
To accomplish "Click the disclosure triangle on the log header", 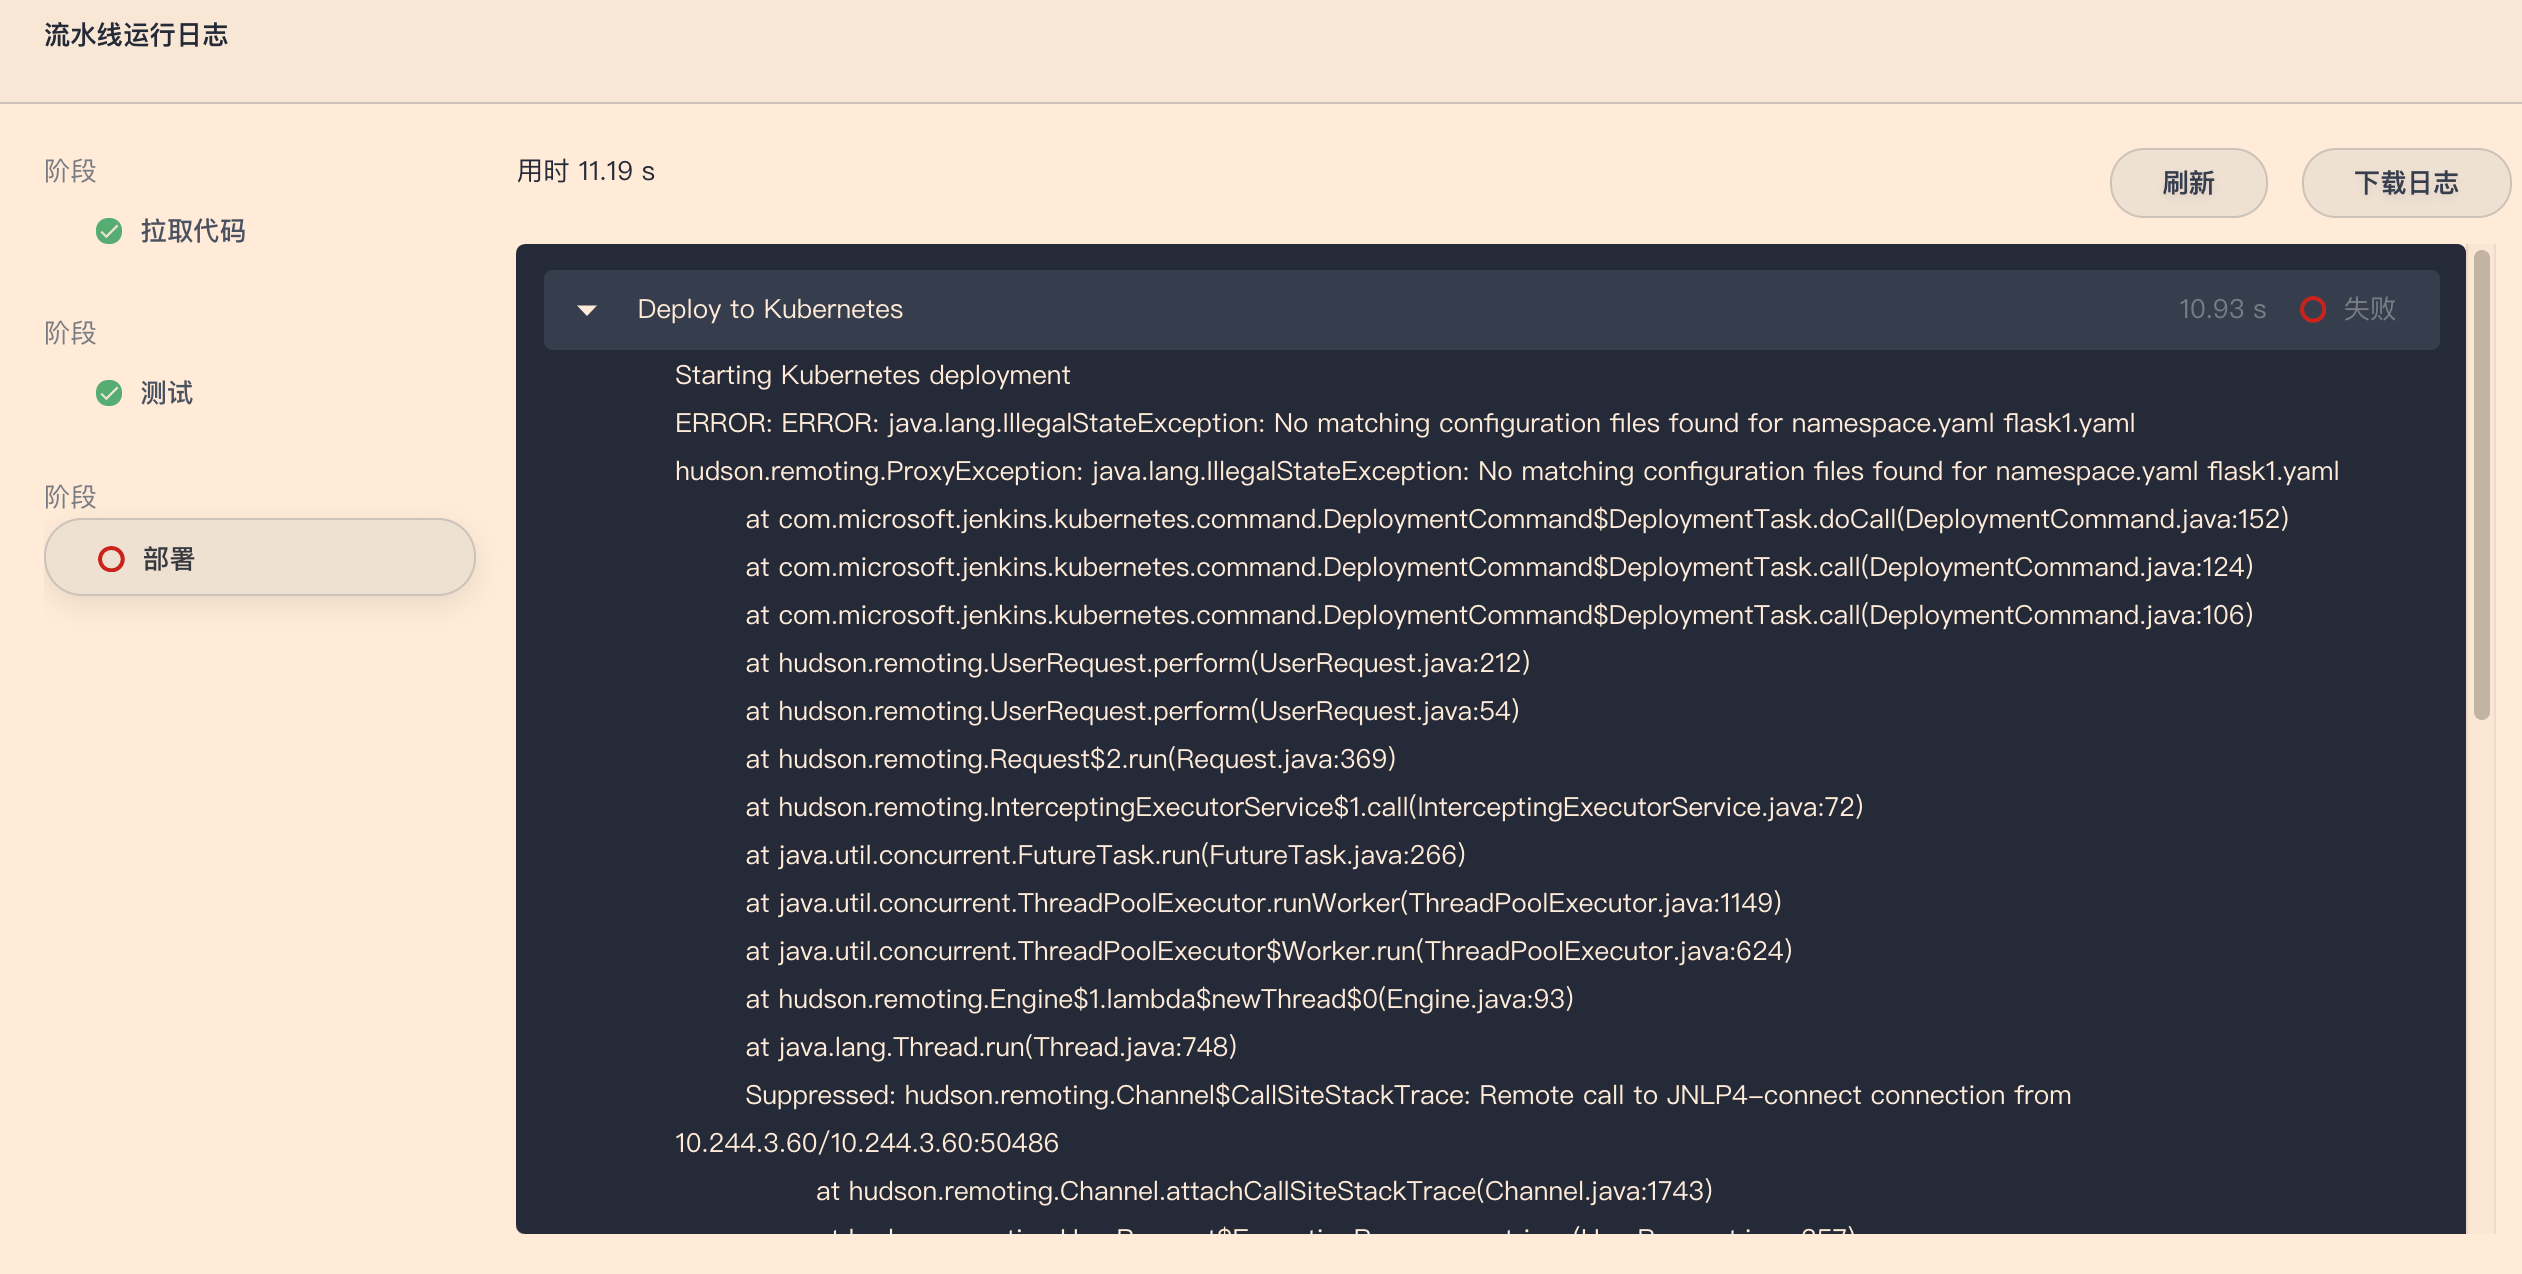I will (x=587, y=310).
